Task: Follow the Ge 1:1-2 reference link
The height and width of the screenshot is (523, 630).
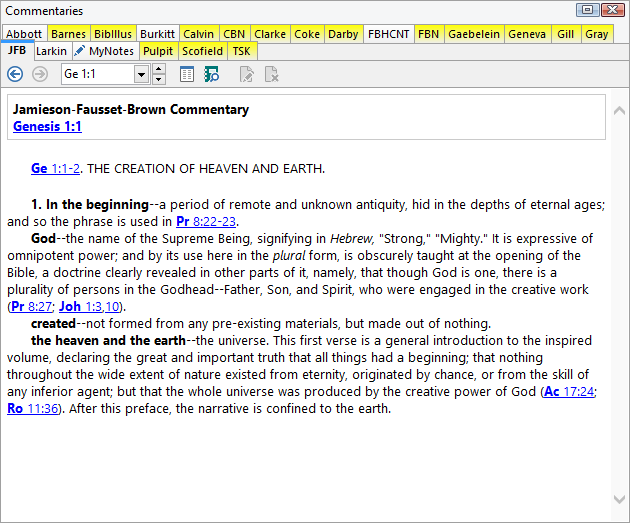Action: [55, 168]
